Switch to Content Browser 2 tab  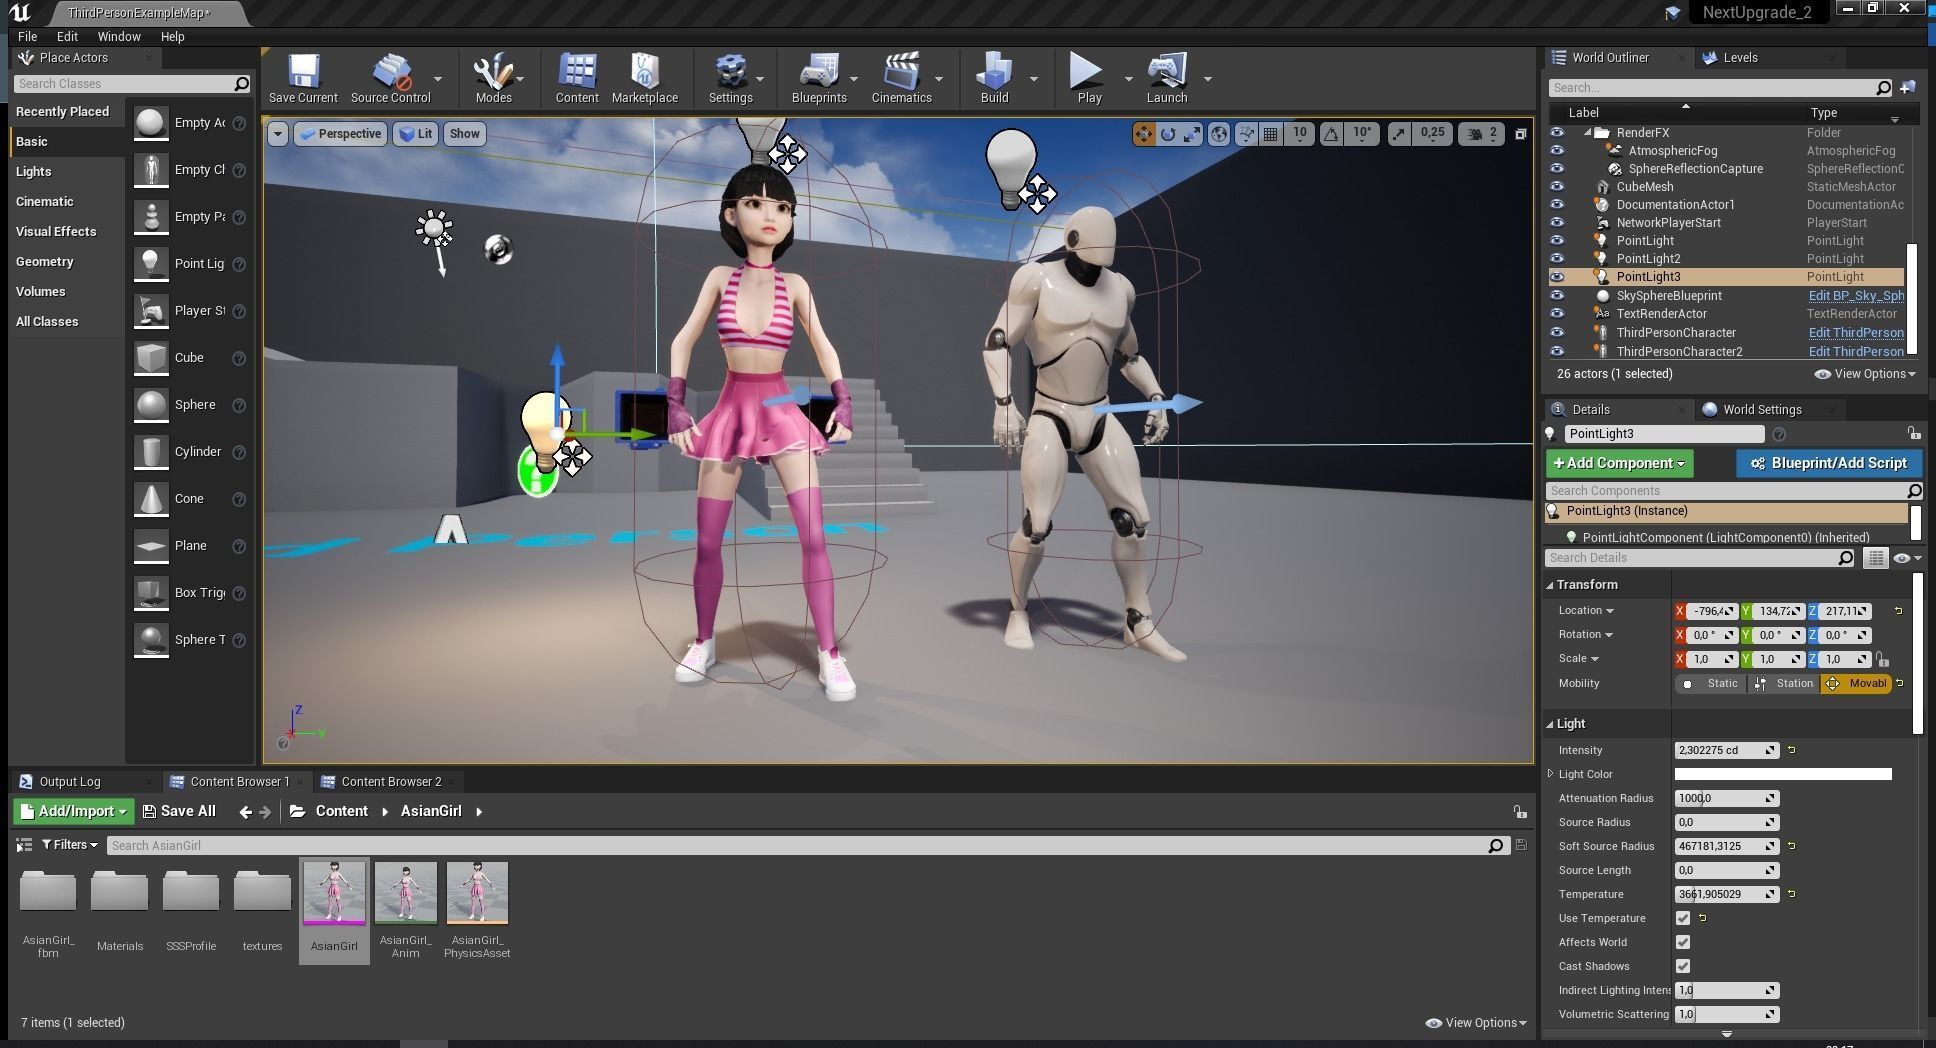[391, 781]
